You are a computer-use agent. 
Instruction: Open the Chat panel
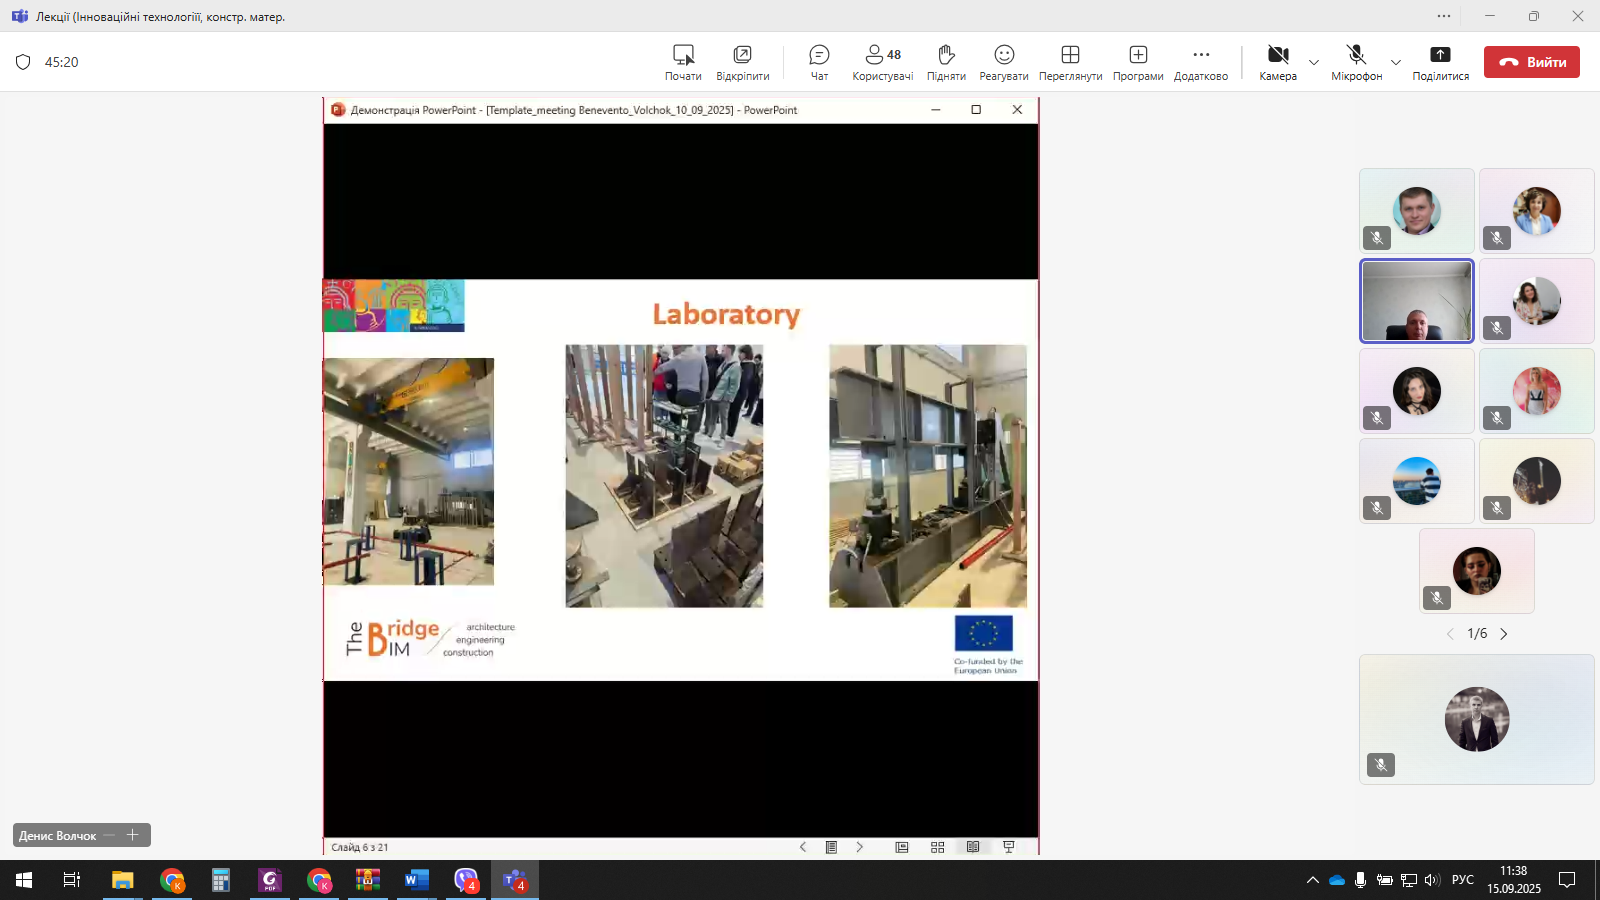point(819,62)
